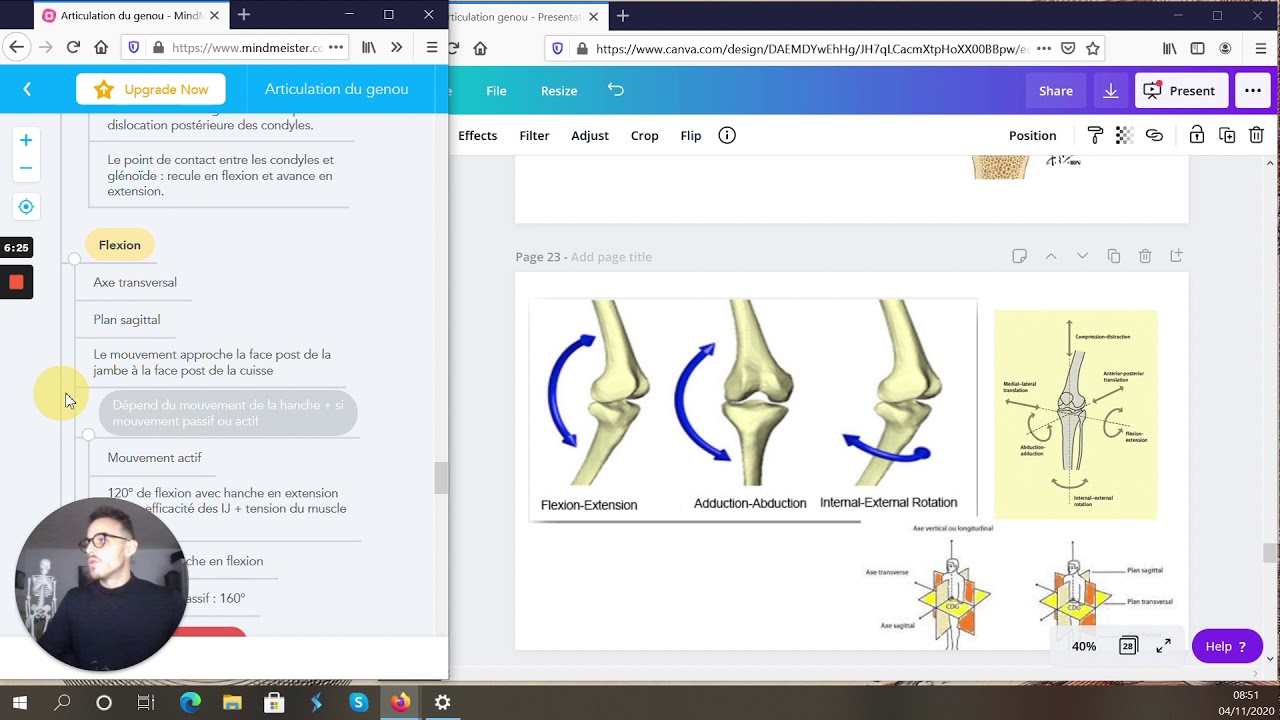The height and width of the screenshot is (720, 1280).
Task: Collapse the Flexion branch circle
Action: [x=74, y=259]
